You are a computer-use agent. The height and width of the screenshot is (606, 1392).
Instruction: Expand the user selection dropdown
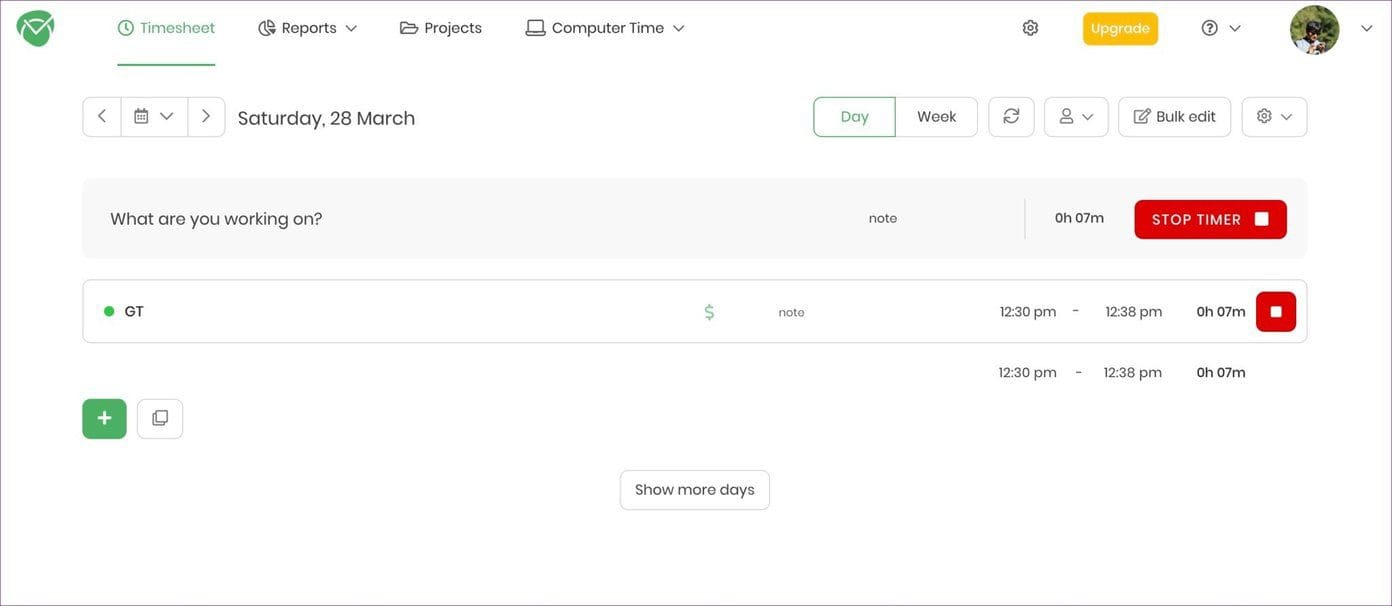coord(1076,117)
